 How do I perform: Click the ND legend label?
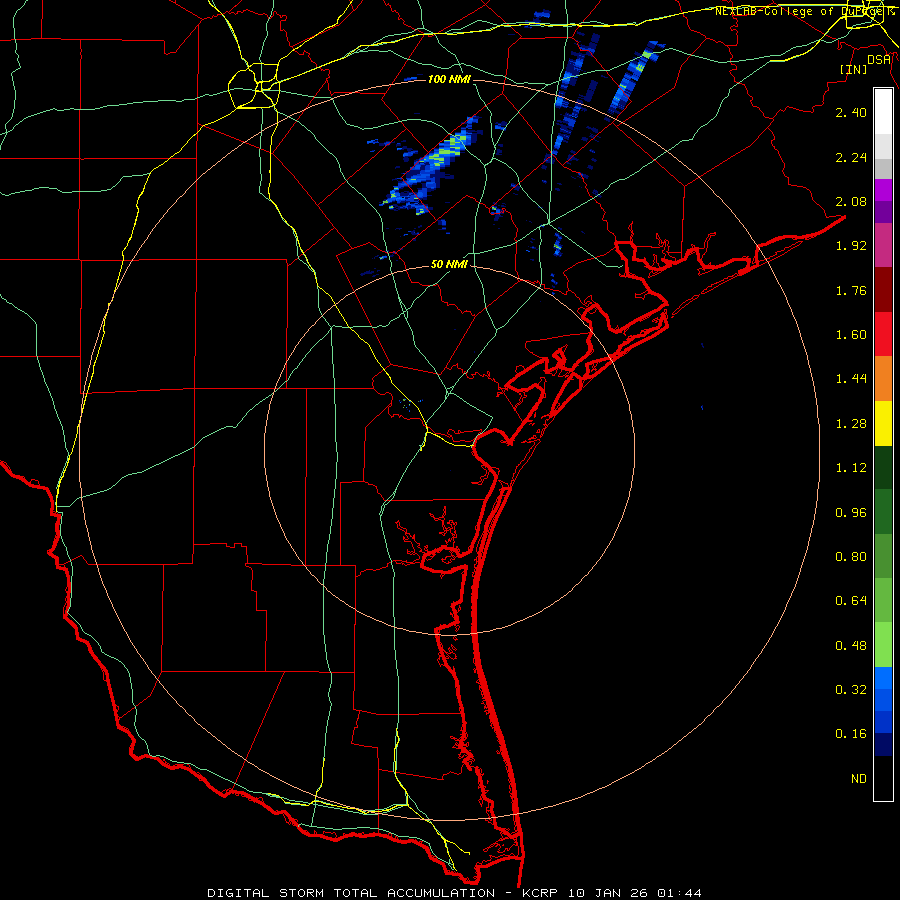[x=859, y=779]
